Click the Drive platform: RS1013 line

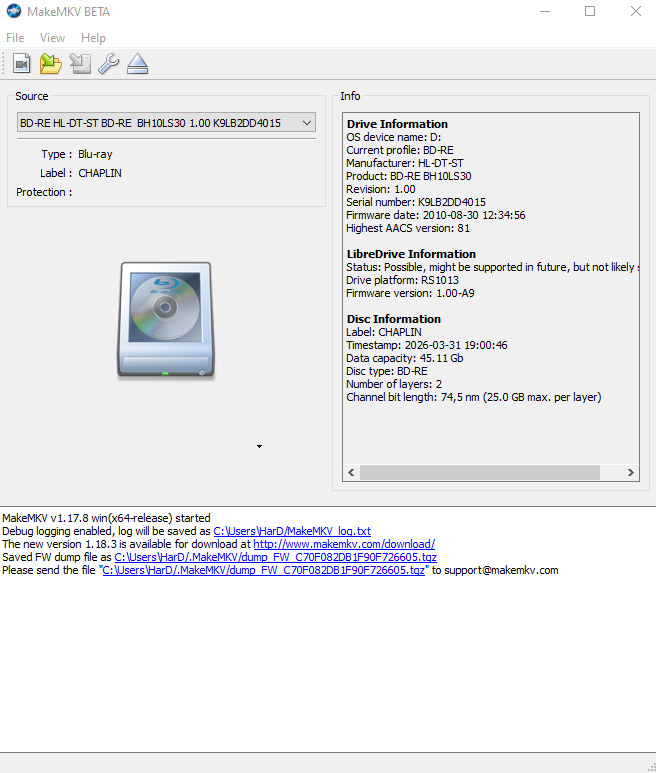point(402,280)
